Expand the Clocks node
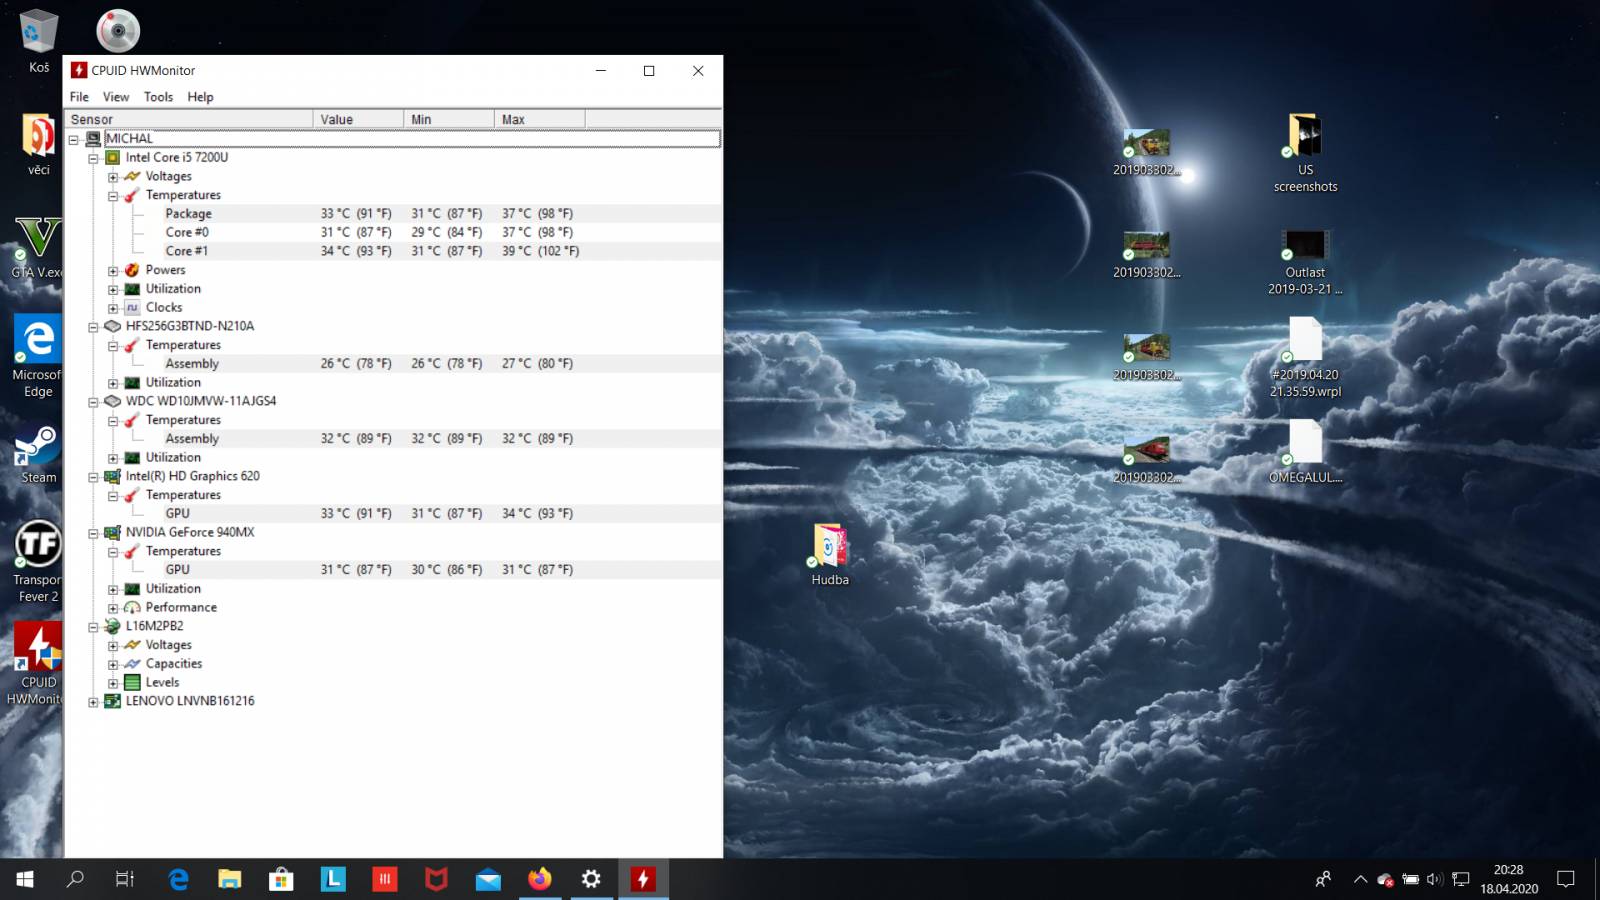Viewport: 1600px width, 900px height. [113, 308]
